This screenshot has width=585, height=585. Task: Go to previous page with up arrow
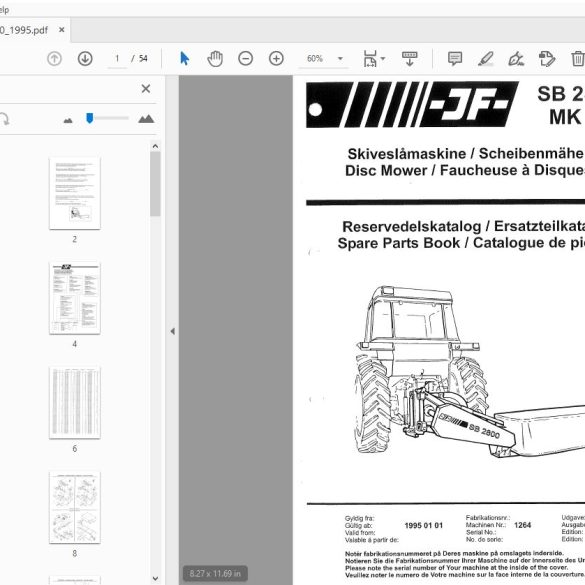click(54, 59)
